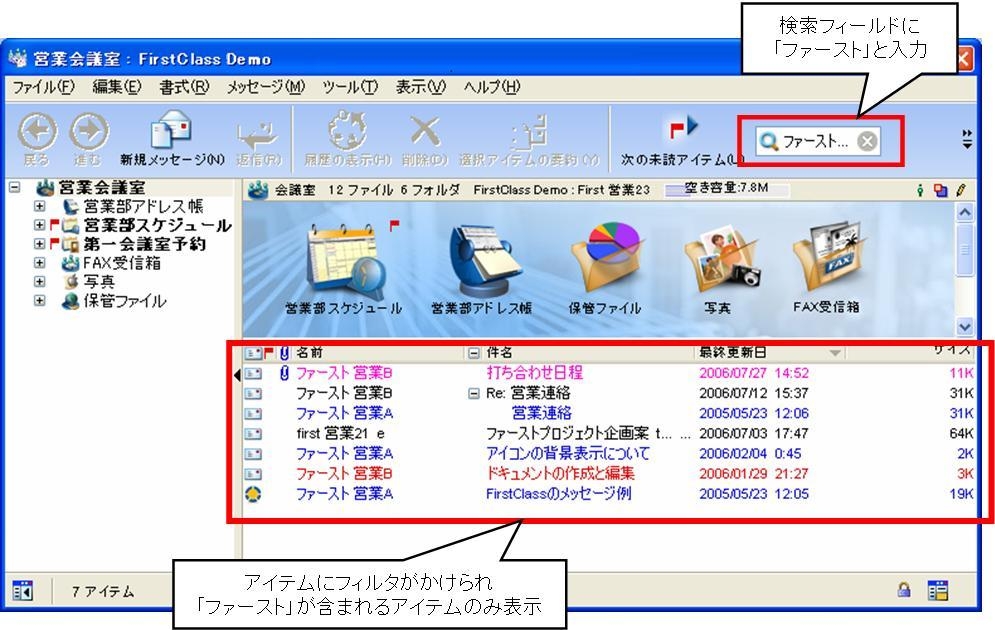Click the green figure icon in summary bar
995x630 pixels.
[920, 190]
